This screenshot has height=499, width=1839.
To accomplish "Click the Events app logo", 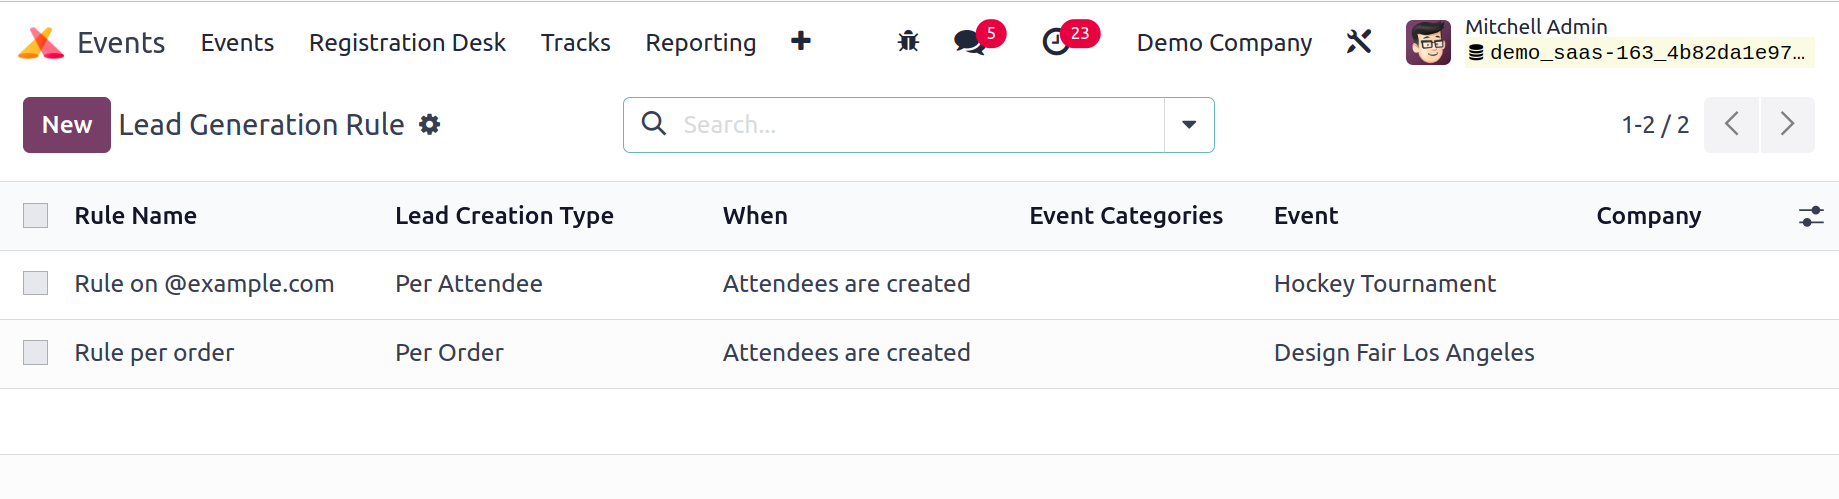I will (x=41, y=43).
